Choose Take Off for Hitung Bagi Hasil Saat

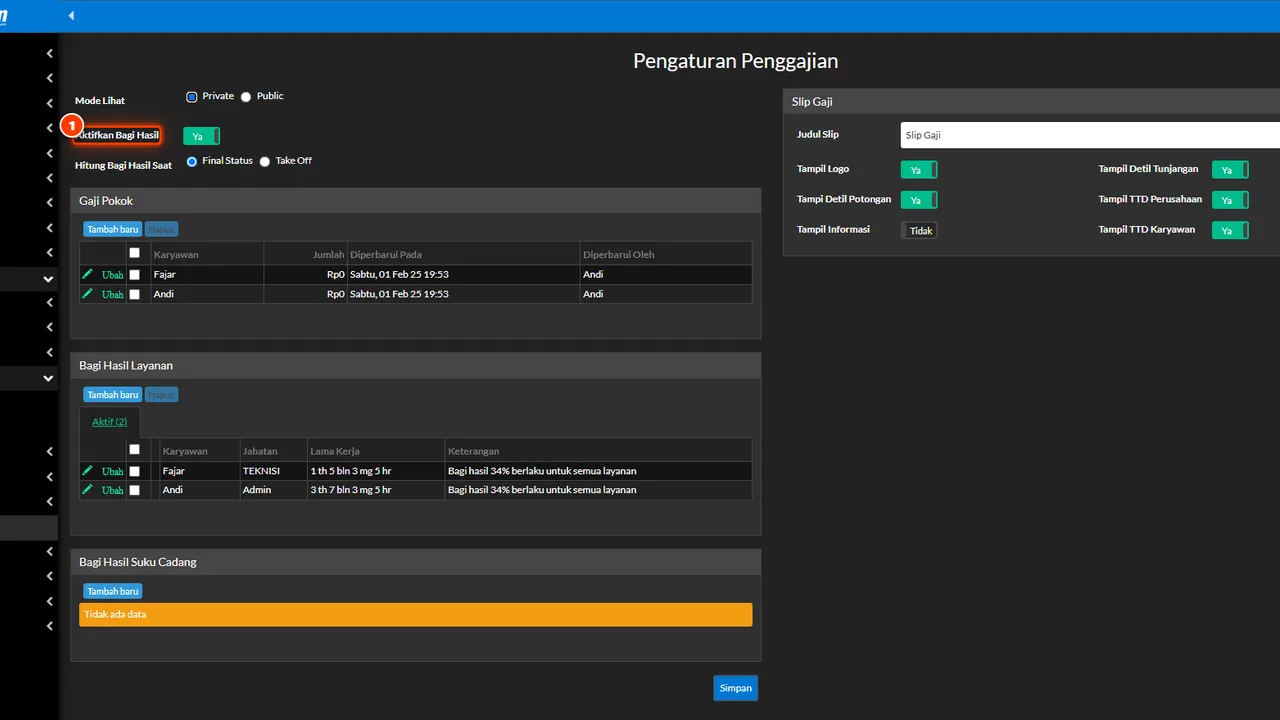point(265,161)
